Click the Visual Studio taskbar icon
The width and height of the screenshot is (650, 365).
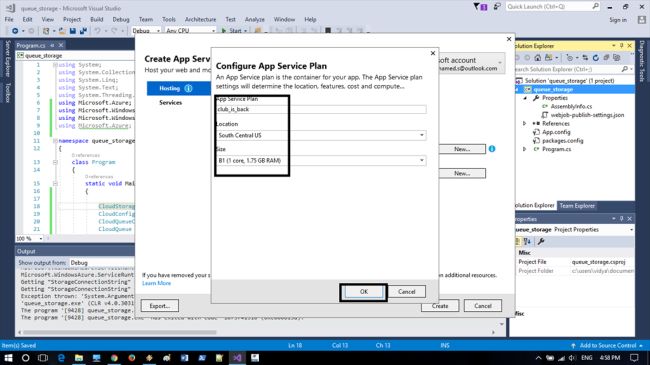click(237, 358)
